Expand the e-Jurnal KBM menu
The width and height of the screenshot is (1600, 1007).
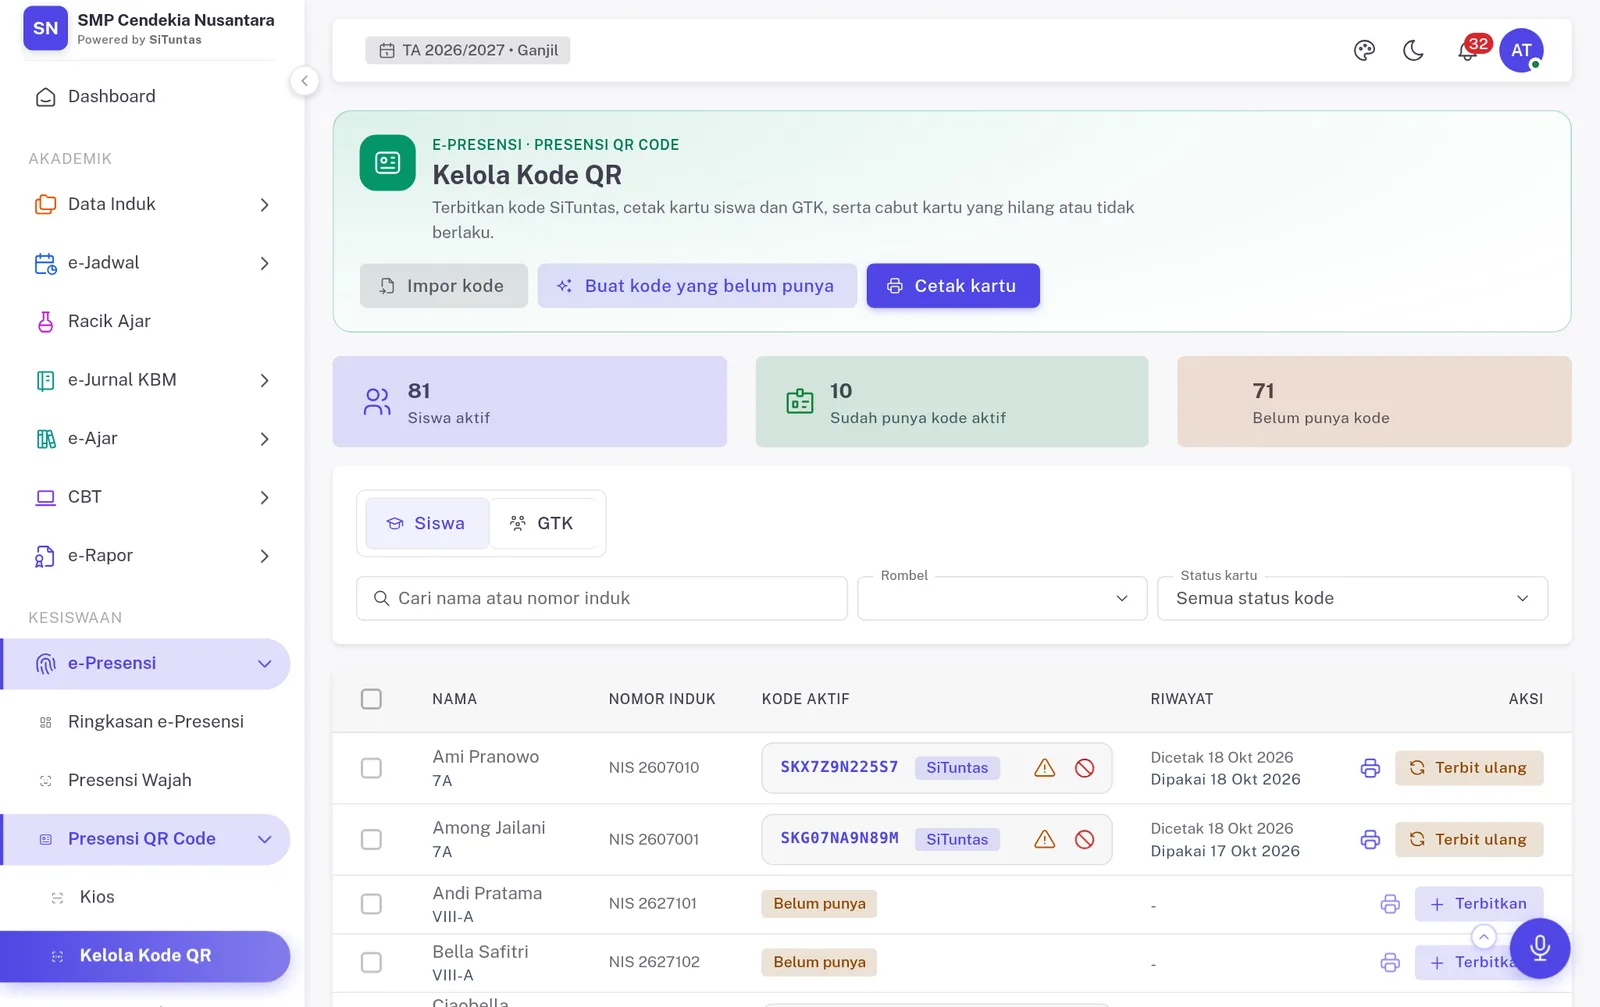(152, 380)
